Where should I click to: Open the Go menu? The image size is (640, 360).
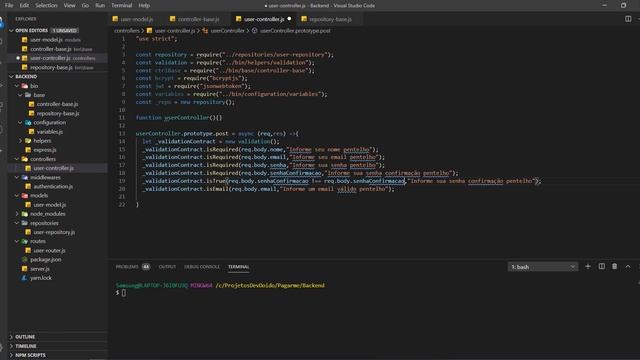(x=85, y=5)
